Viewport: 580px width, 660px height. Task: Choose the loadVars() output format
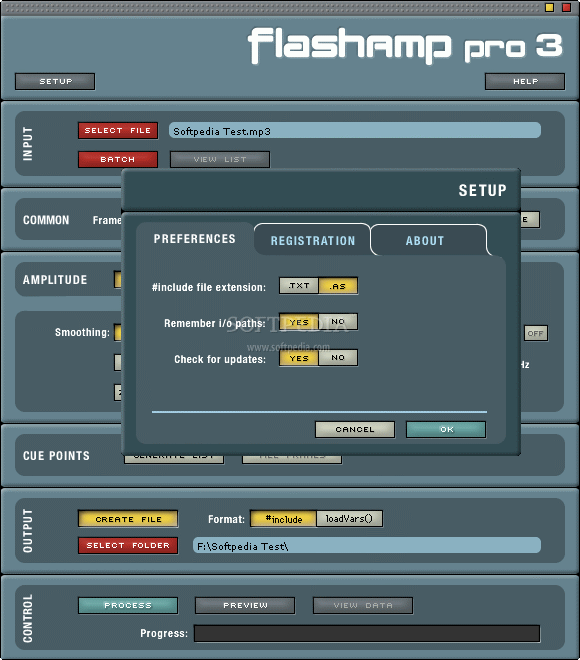click(x=349, y=519)
